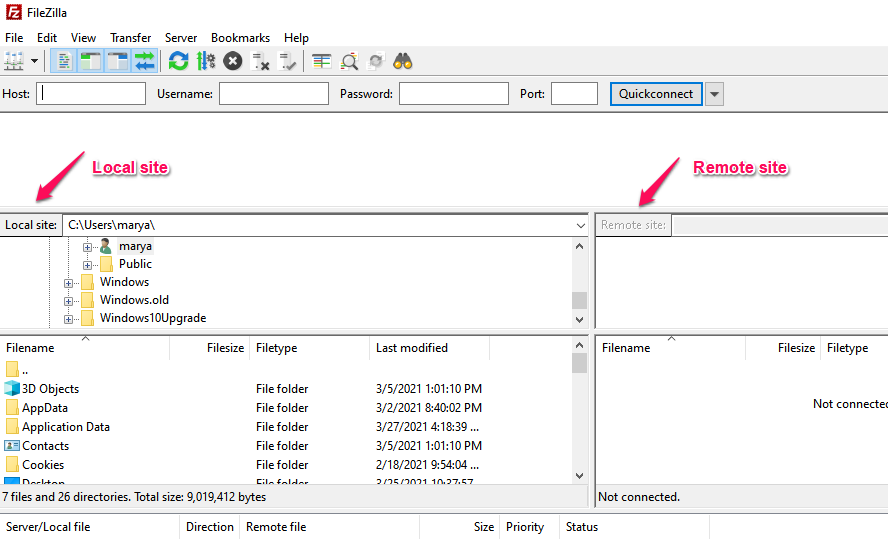Toggle remote directory tree display
The height and width of the screenshot is (555, 888).
(x=118, y=61)
